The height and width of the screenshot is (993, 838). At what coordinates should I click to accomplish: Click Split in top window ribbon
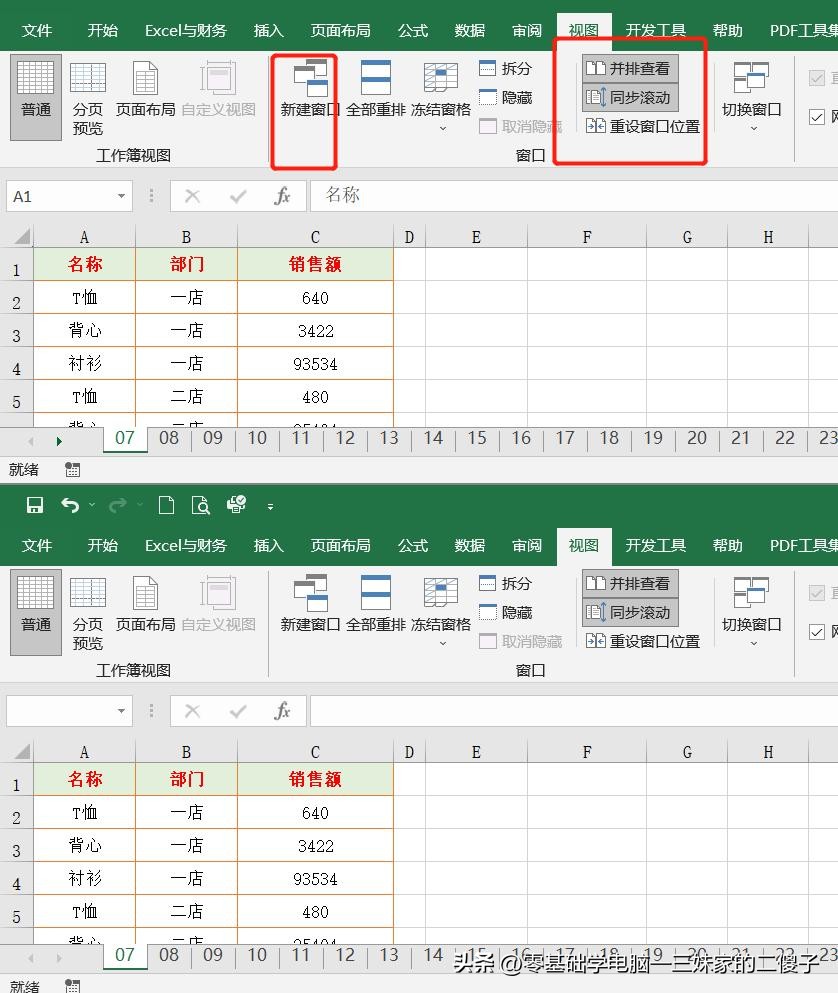tap(505, 68)
